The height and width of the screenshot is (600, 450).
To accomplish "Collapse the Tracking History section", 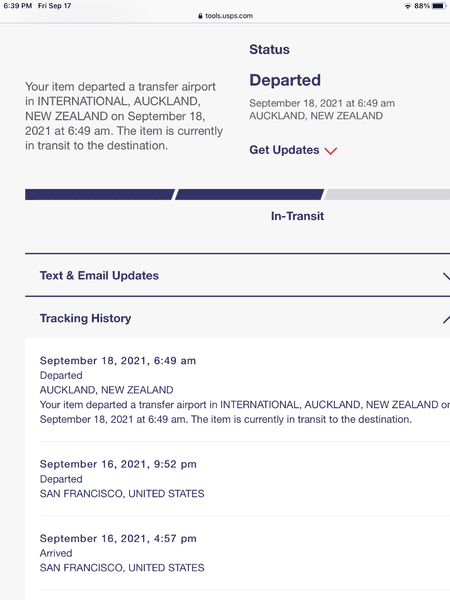I will 446,319.
